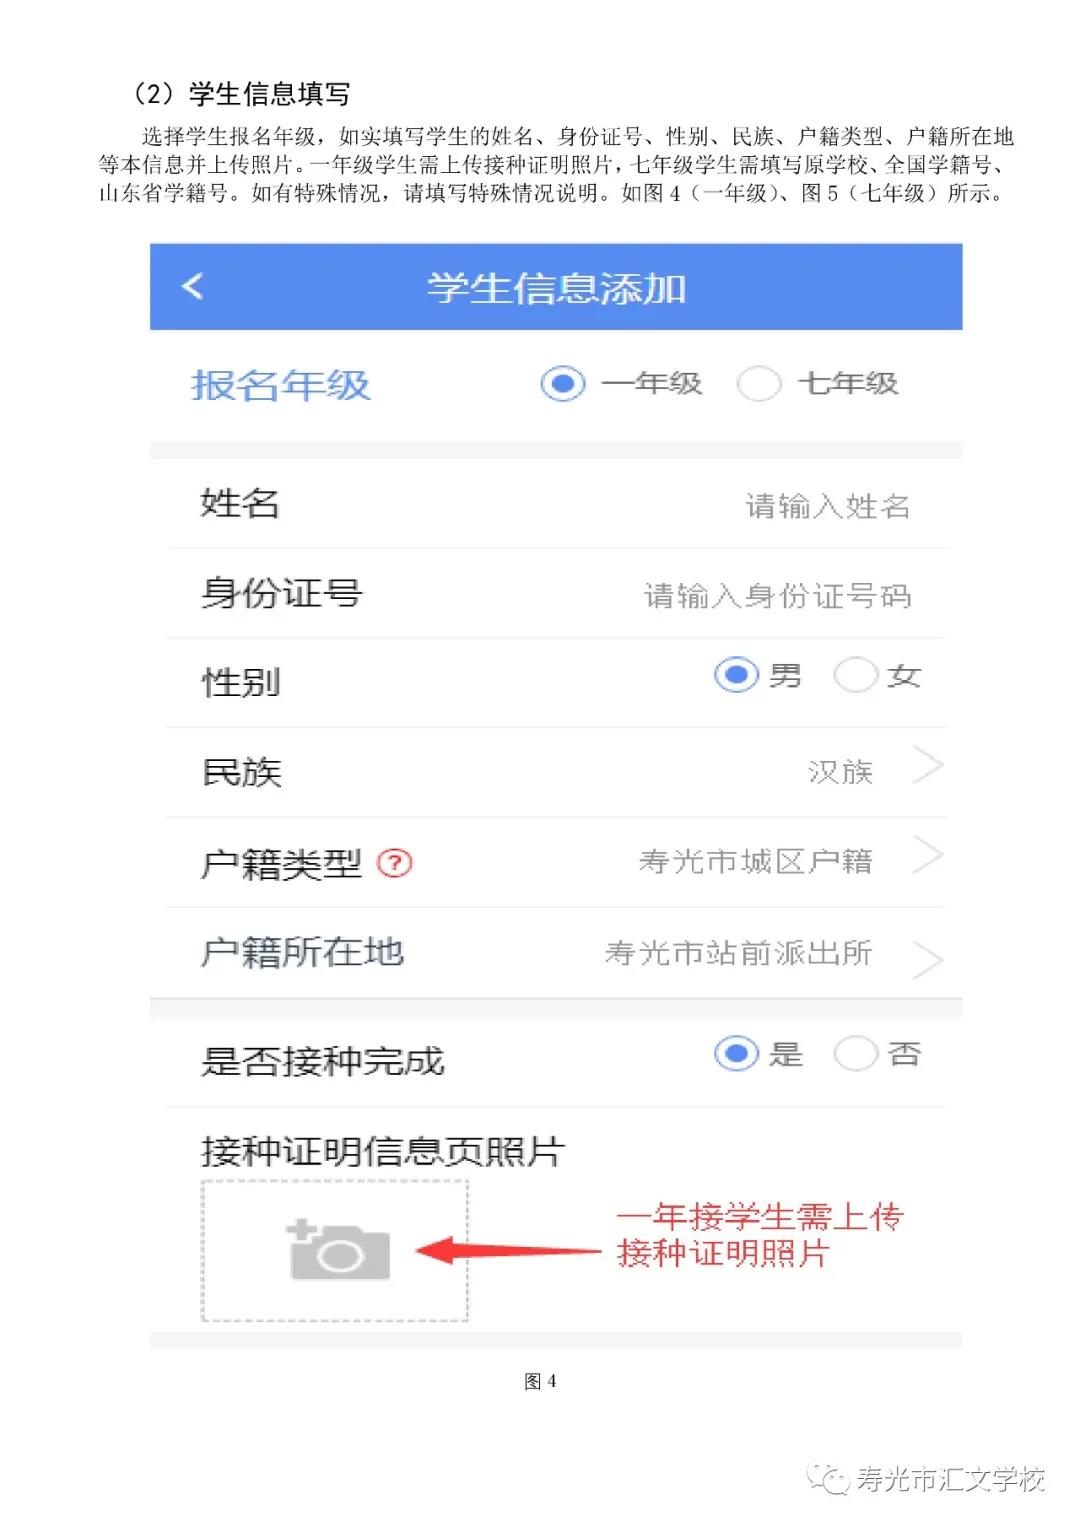Select 一年级 grade radio button
The width and height of the screenshot is (1080, 1527).
tap(563, 384)
